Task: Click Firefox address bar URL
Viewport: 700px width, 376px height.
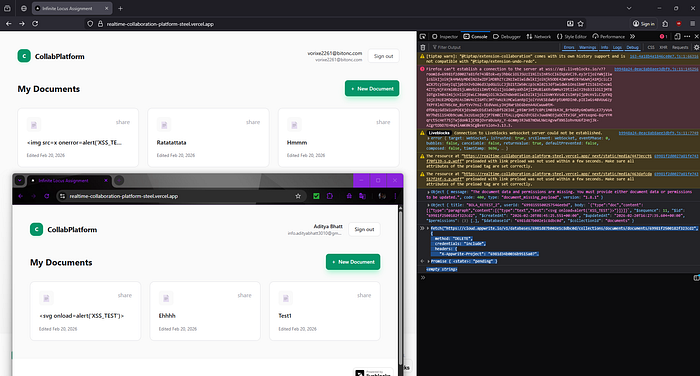Action: (x=160, y=24)
